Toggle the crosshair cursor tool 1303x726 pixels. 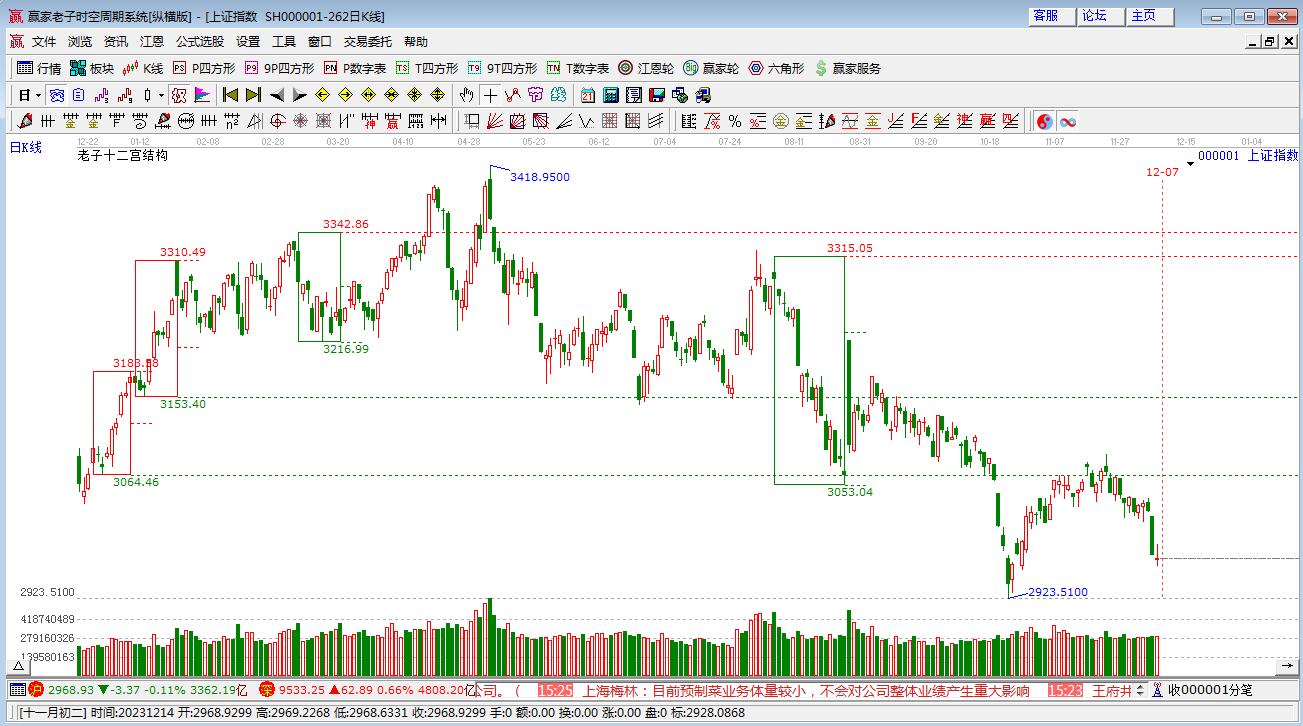click(x=490, y=95)
